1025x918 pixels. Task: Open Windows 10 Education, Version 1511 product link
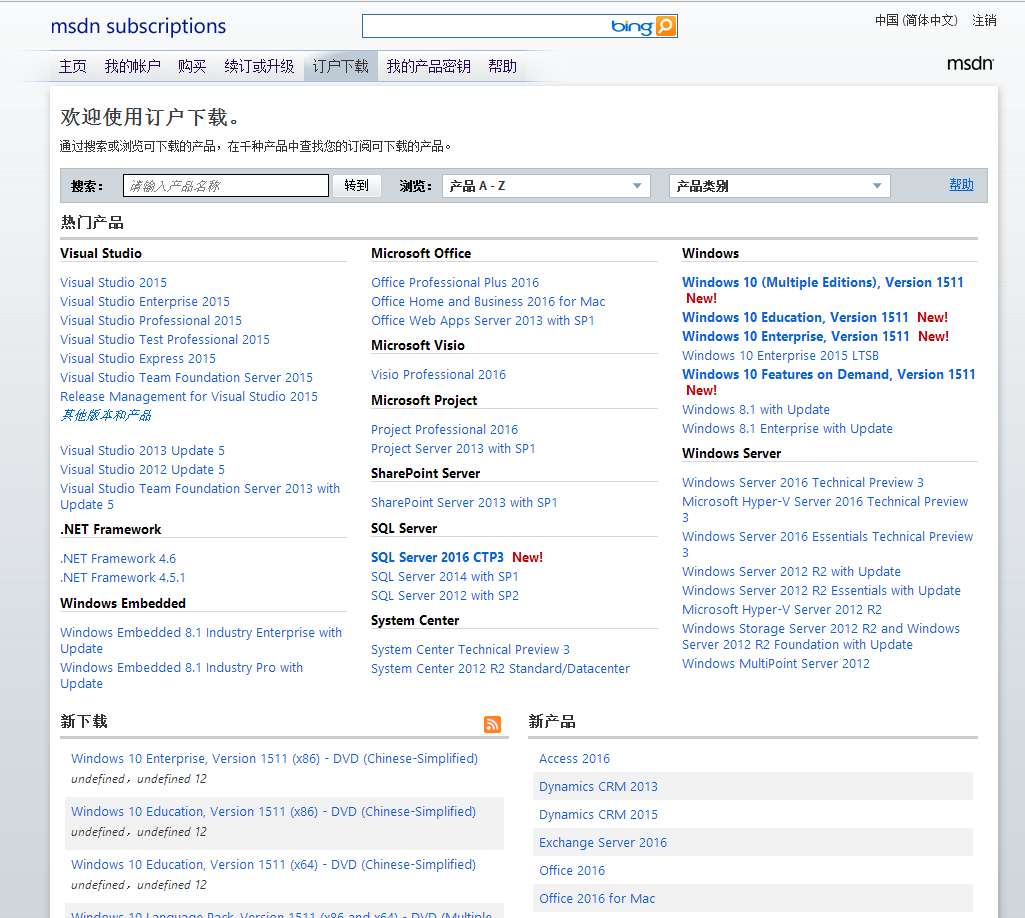795,317
